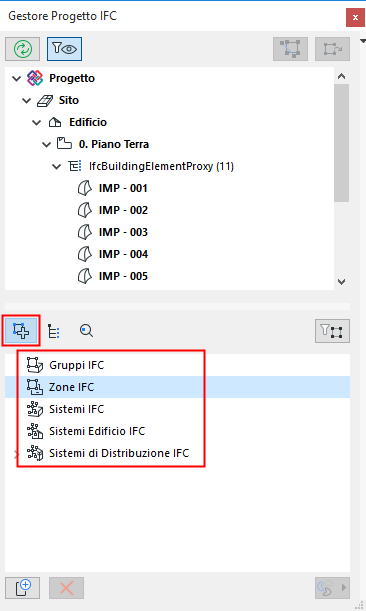Select the Edificio label
This screenshot has width=366, height=611.
tap(88, 122)
